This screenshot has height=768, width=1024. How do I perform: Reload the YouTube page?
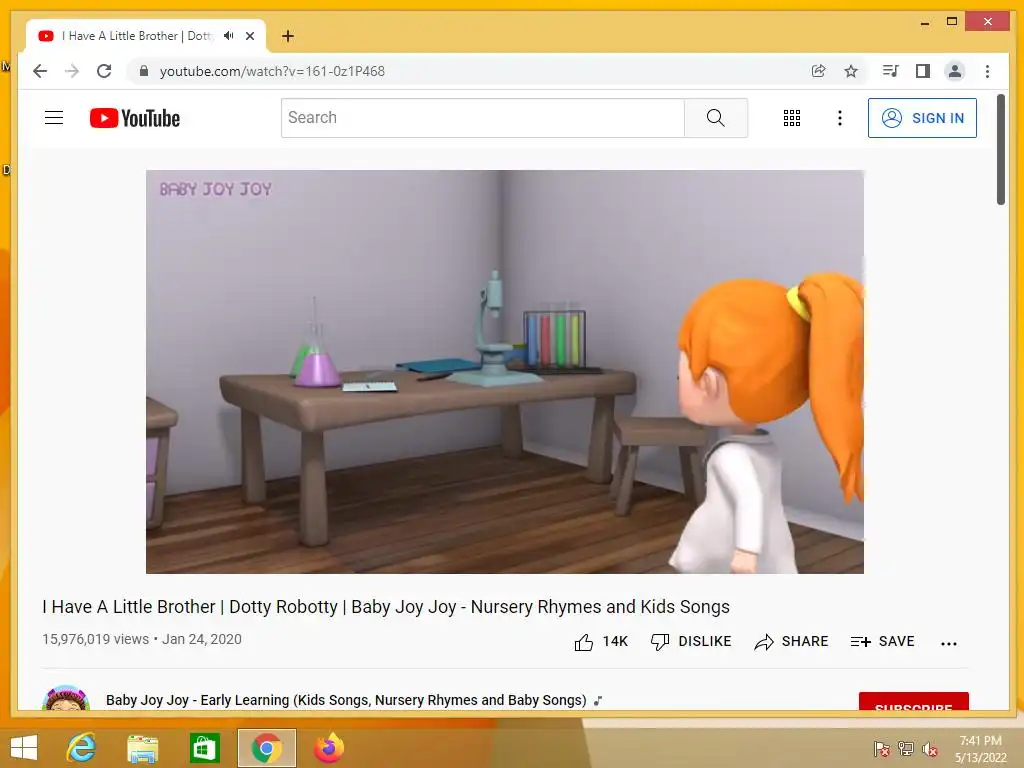pyautogui.click(x=104, y=71)
